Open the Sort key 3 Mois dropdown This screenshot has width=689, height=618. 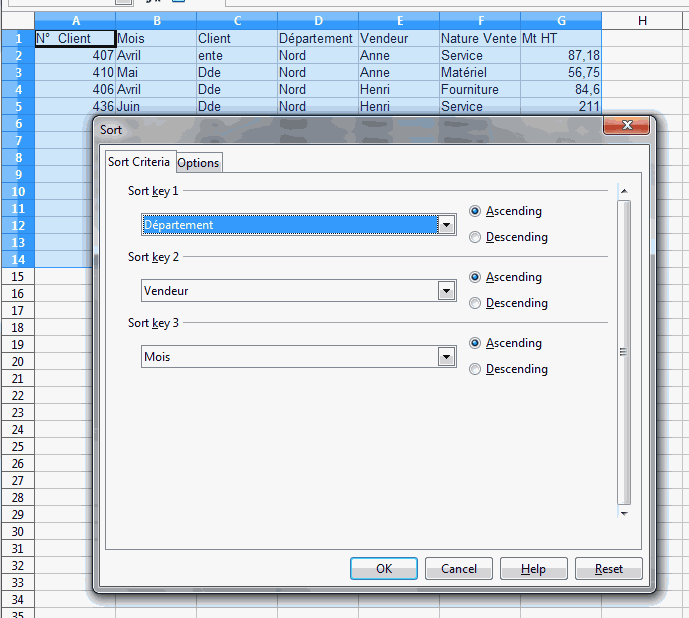click(447, 357)
